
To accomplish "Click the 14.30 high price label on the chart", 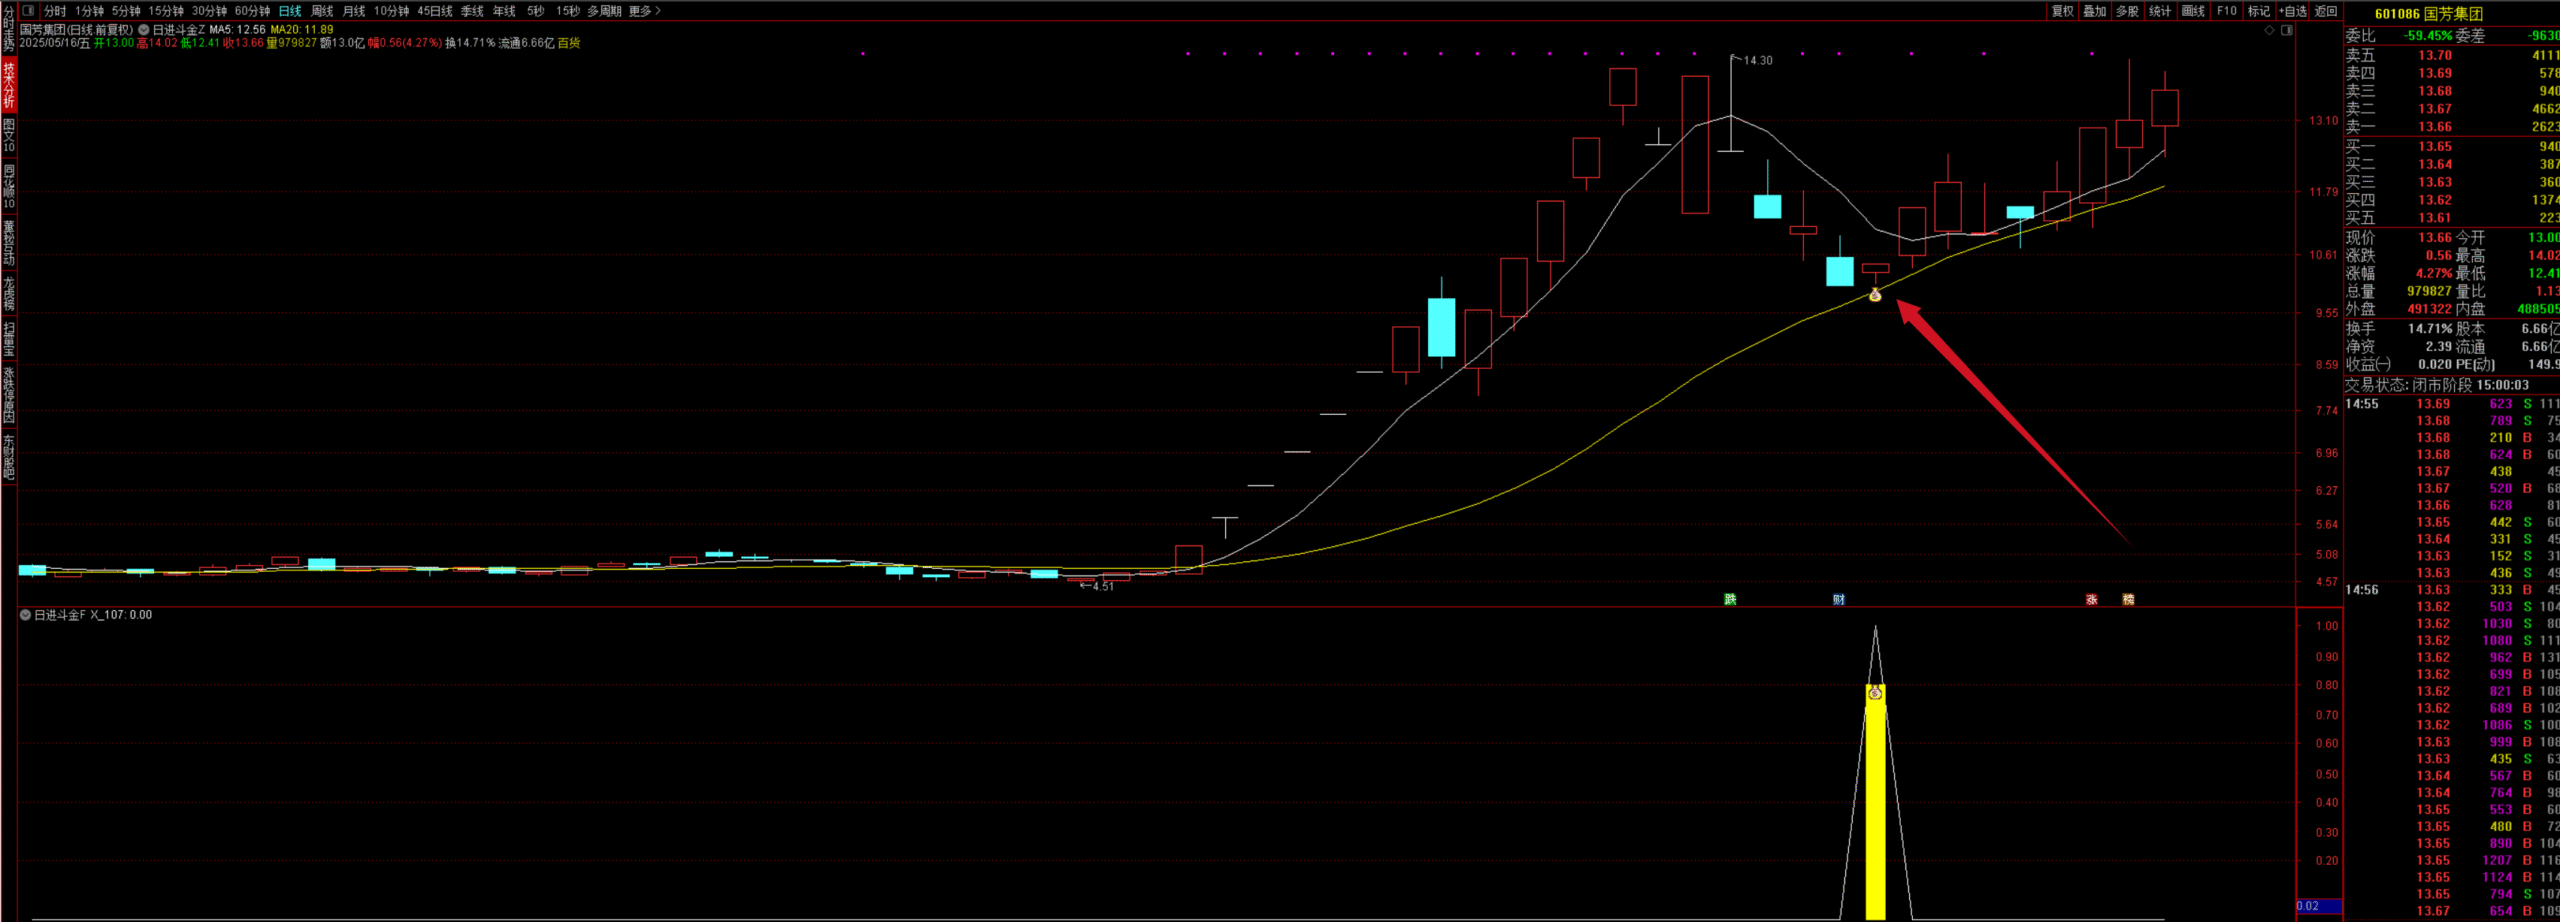I will [1757, 61].
